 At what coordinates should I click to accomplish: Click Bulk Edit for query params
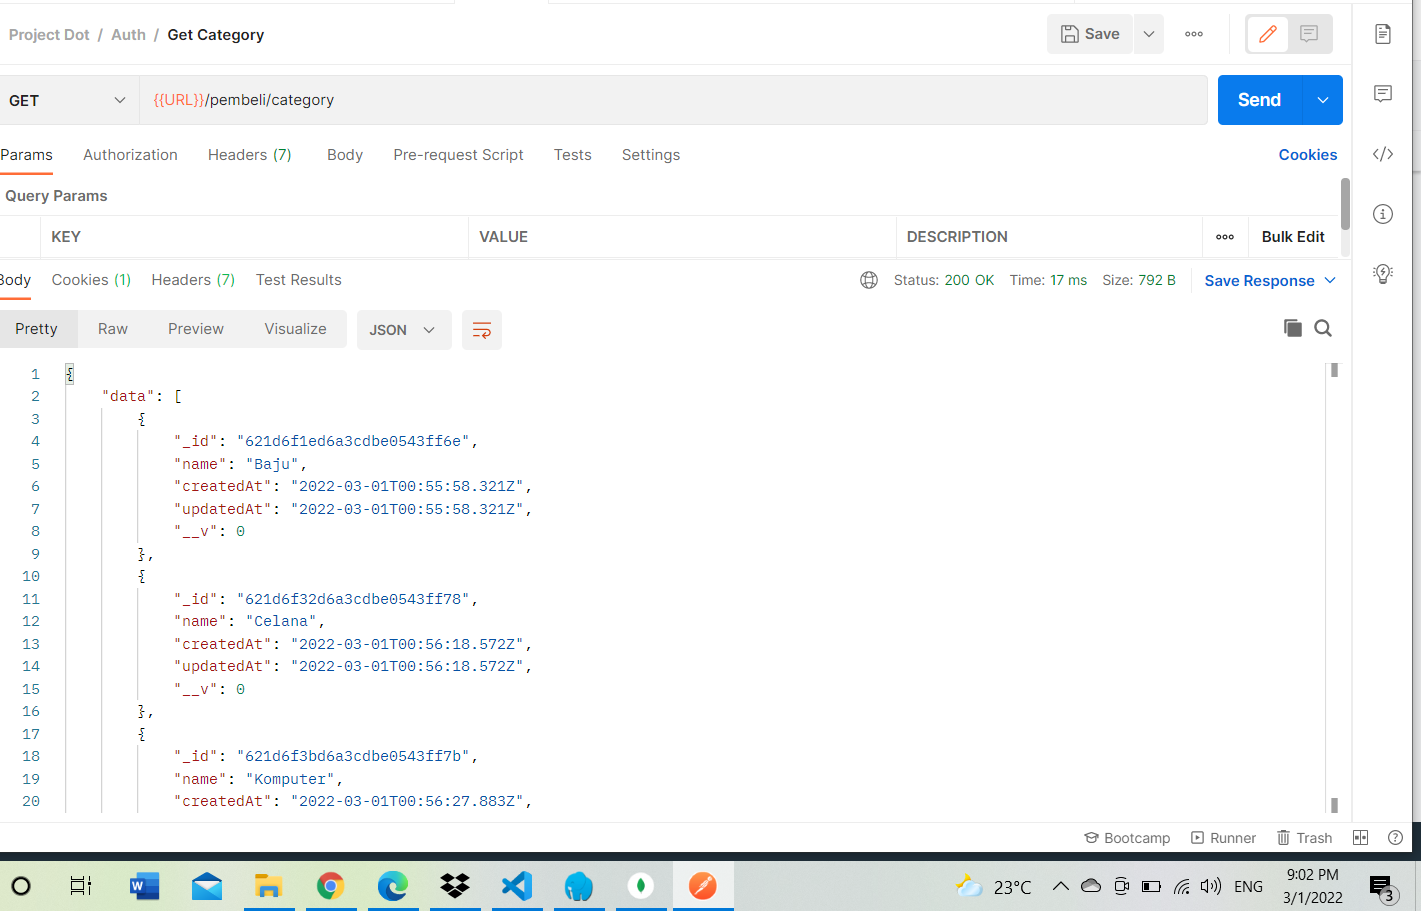point(1293,237)
